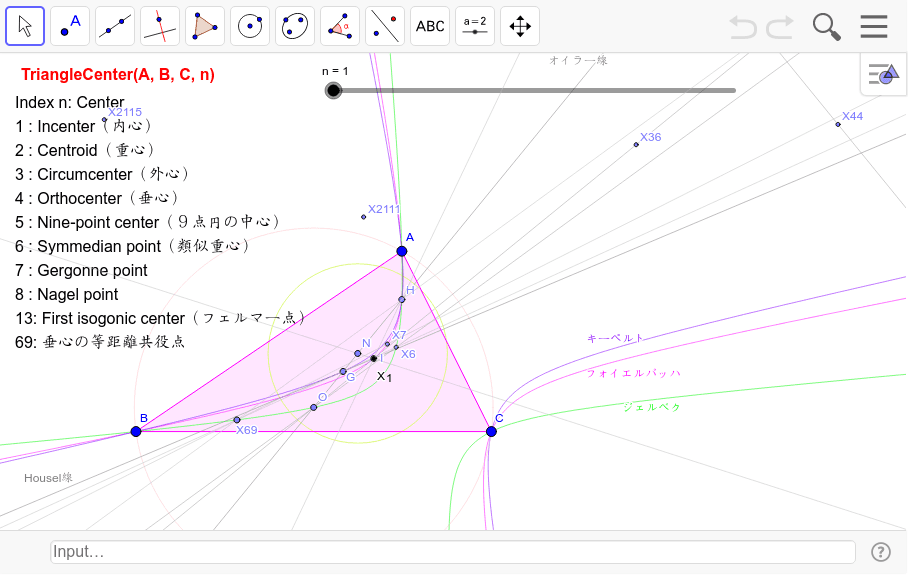908x575 pixels.
Task: Click the purple キーペルト curve label
Action: click(615, 338)
